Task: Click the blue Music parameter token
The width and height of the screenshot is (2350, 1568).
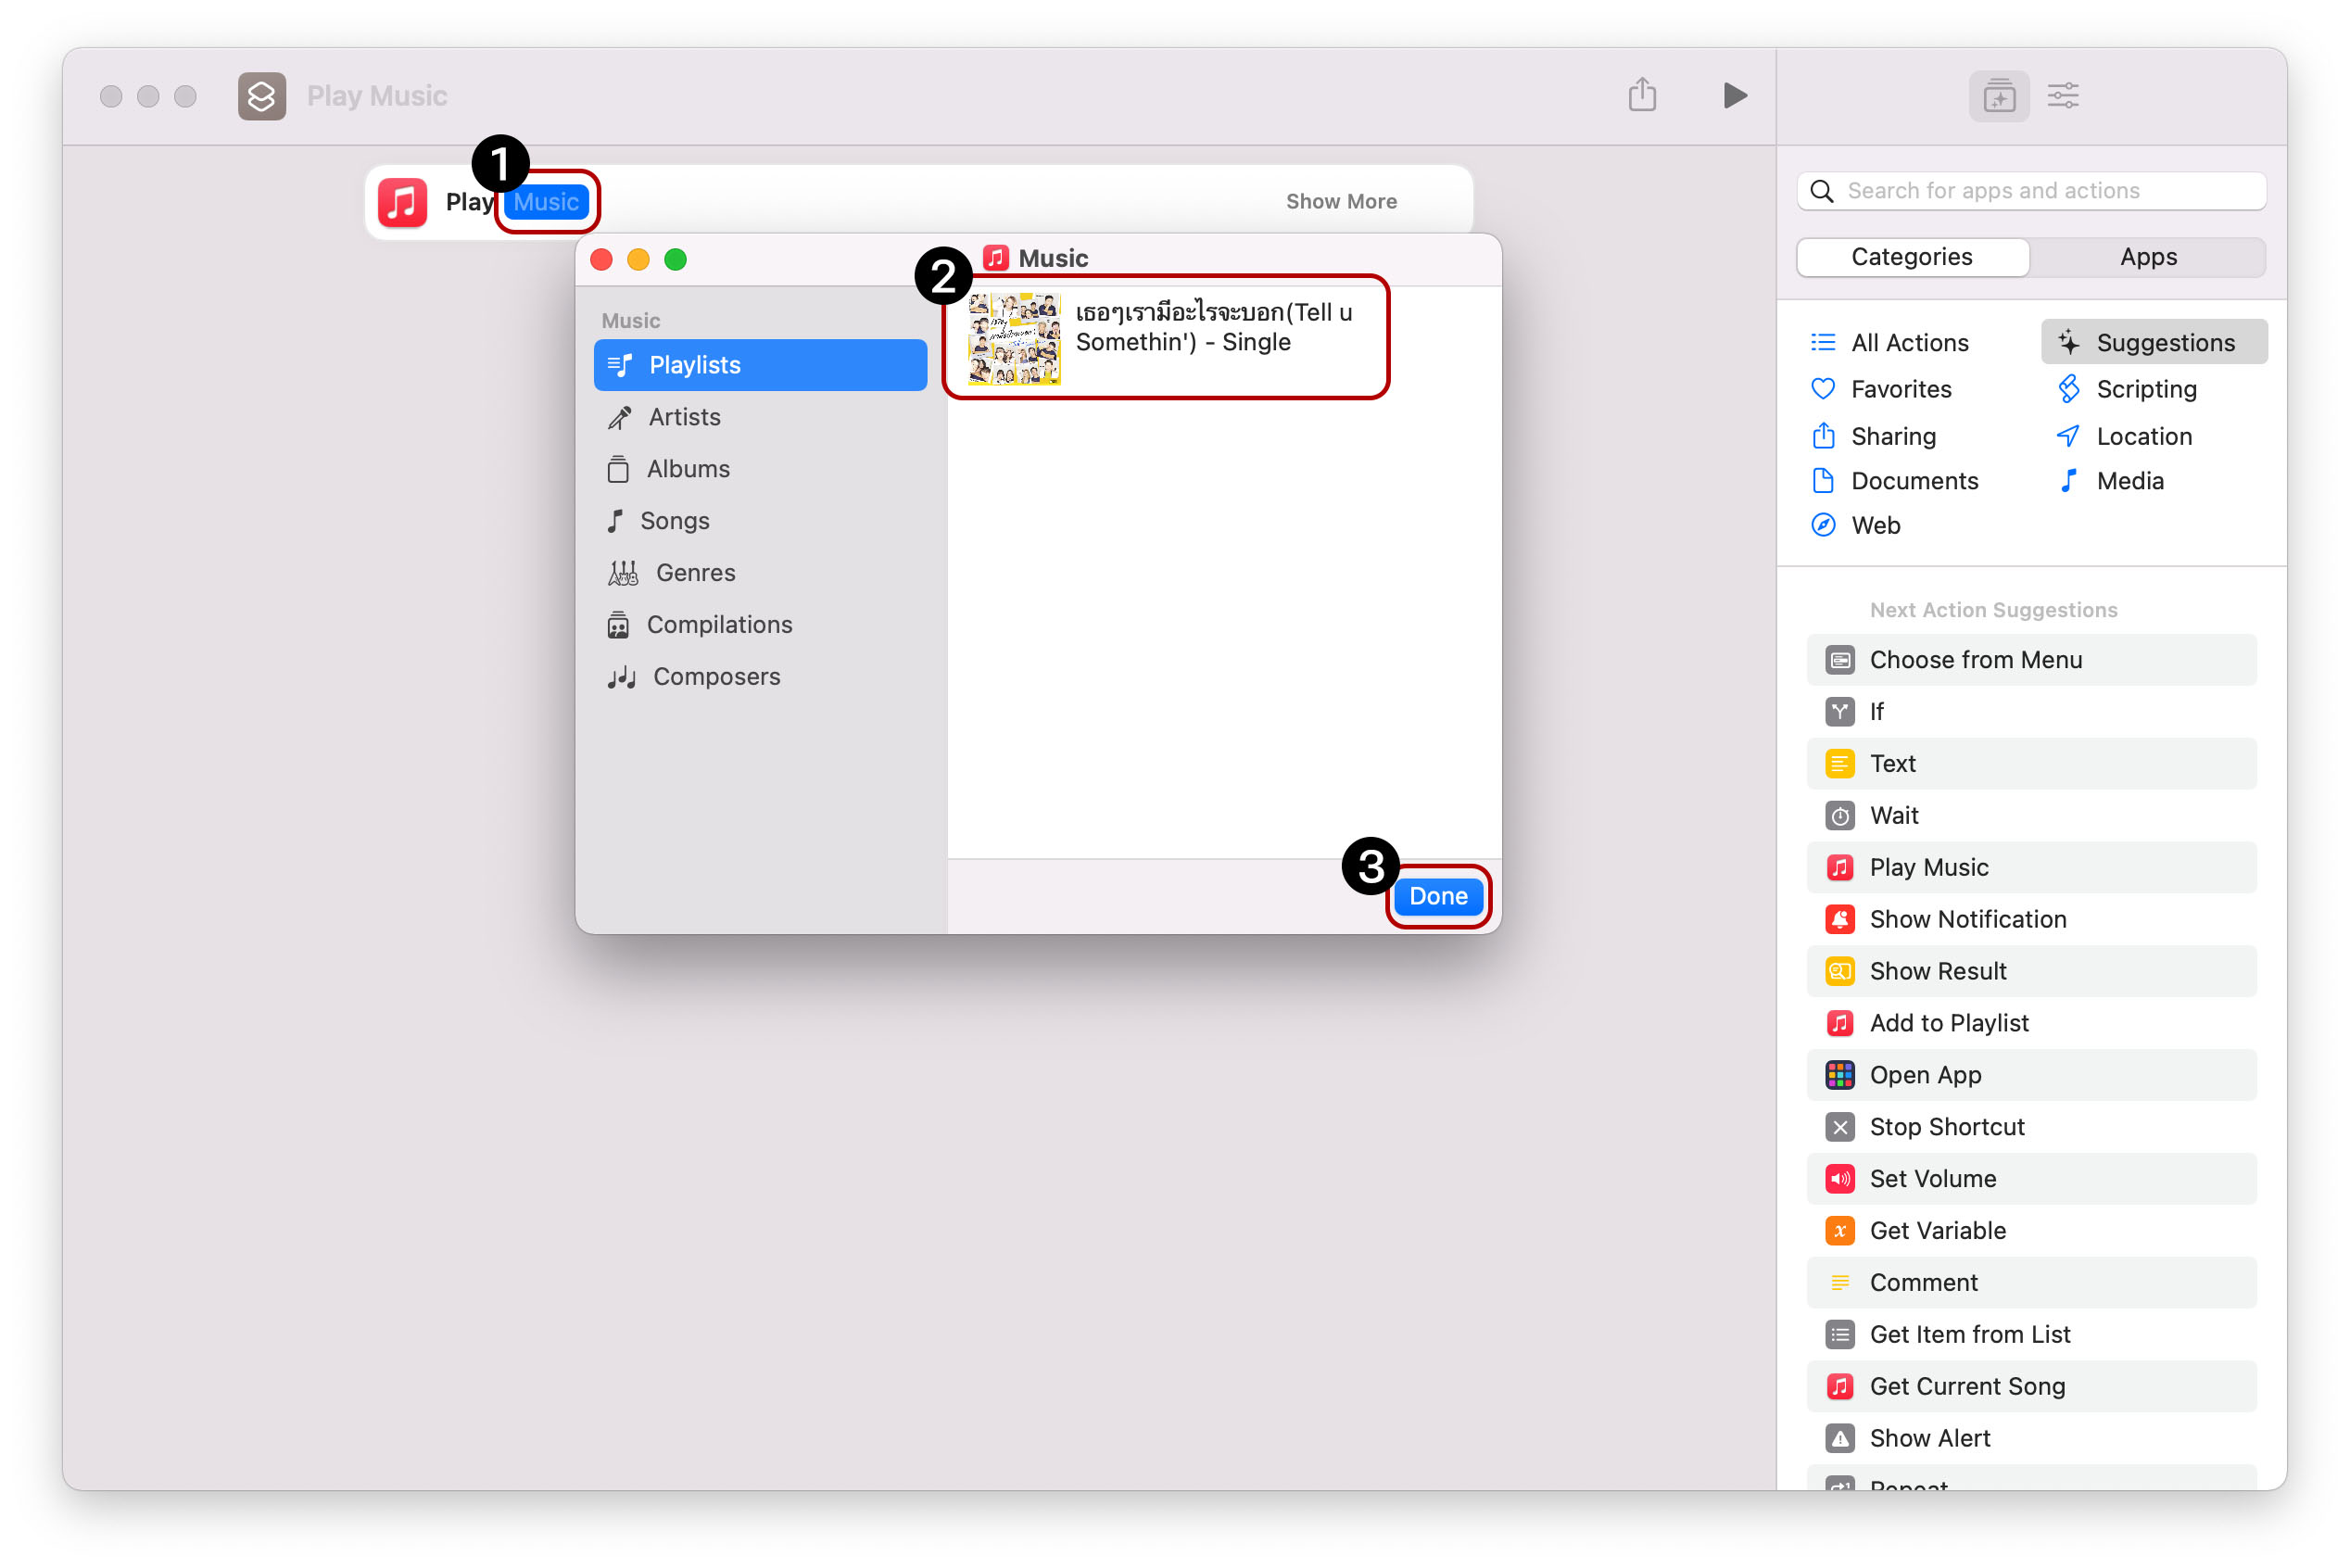Action: point(546,202)
